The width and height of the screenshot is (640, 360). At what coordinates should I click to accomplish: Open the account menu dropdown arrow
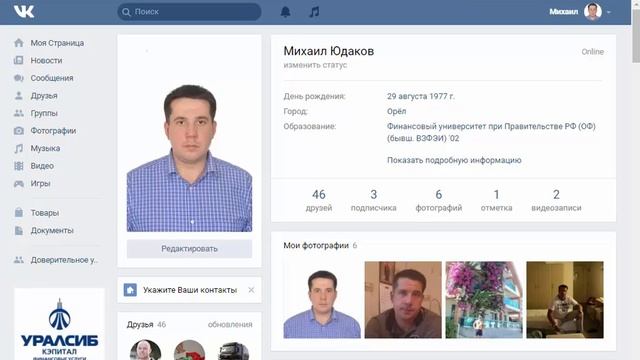pos(609,12)
